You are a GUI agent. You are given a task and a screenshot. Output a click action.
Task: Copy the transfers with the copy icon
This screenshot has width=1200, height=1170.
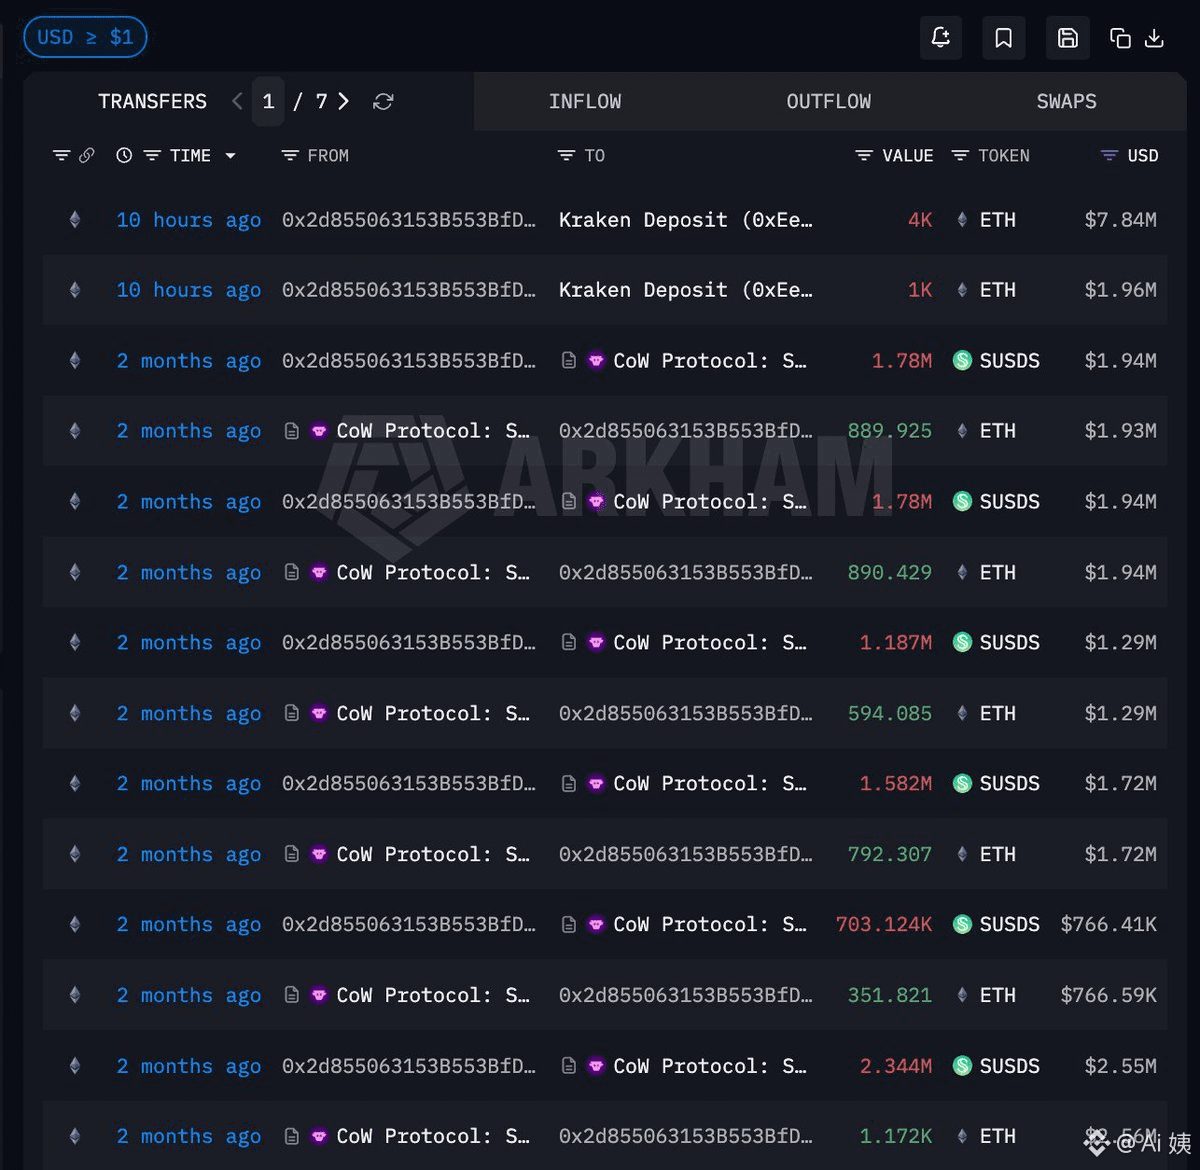click(x=1120, y=38)
